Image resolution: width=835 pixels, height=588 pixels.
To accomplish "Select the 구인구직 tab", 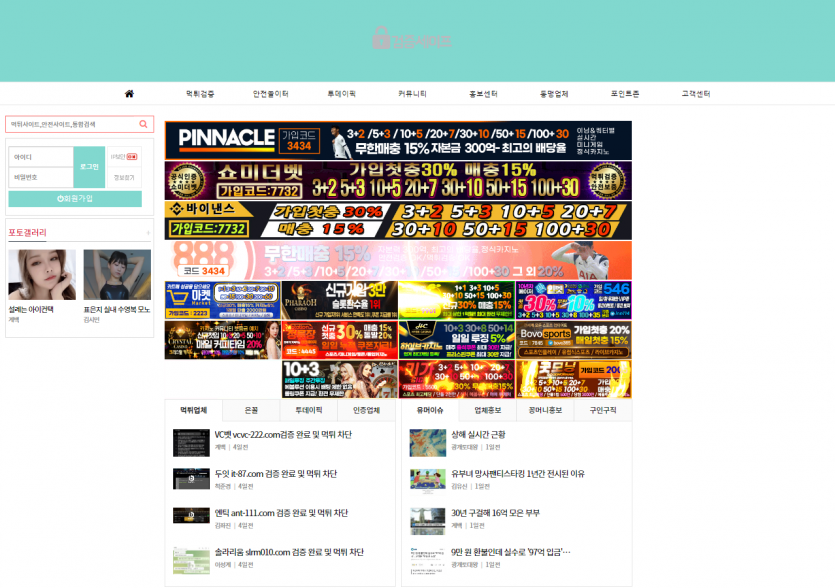I will (x=603, y=410).
